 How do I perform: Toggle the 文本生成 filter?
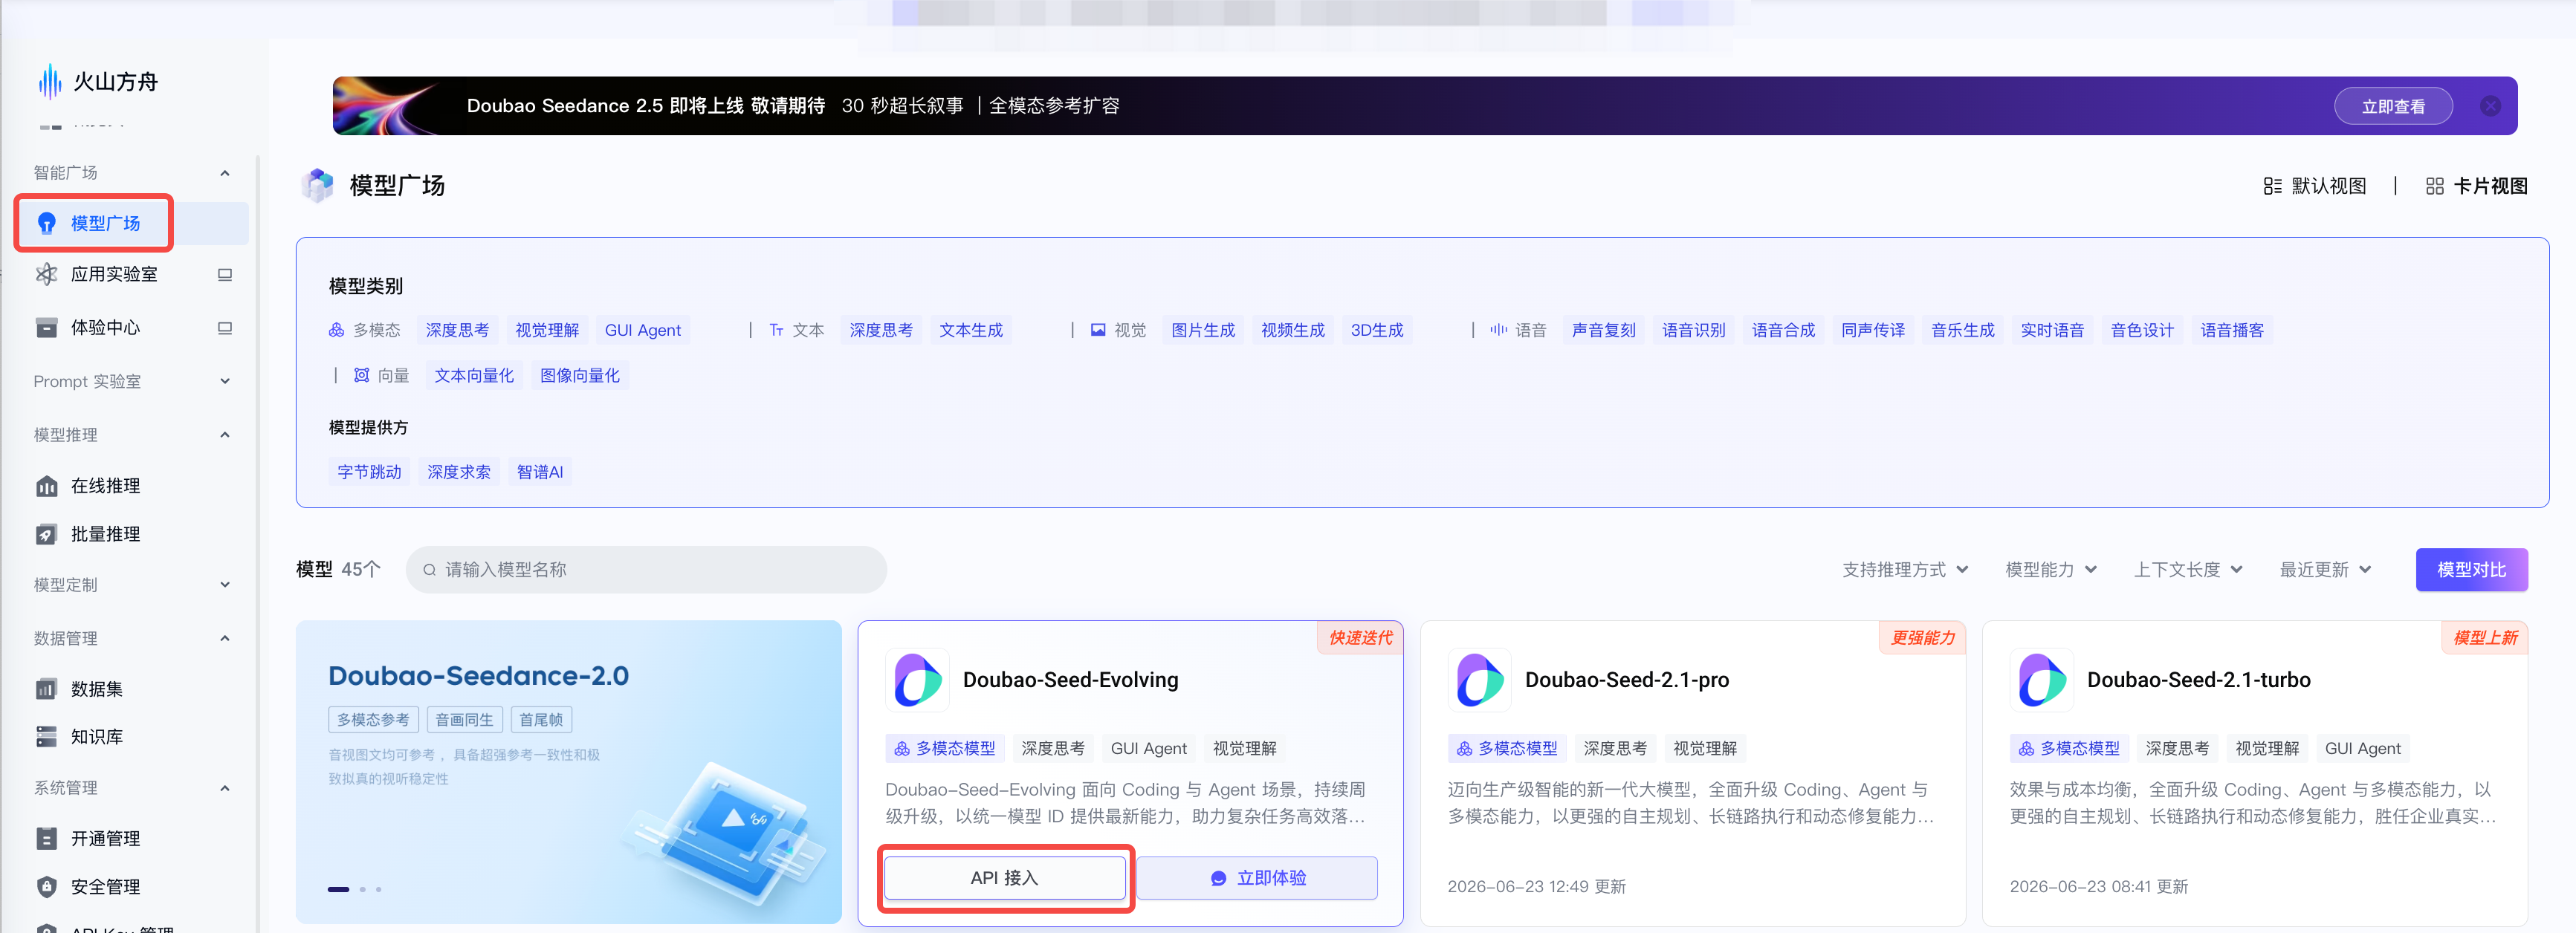[971, 330]
